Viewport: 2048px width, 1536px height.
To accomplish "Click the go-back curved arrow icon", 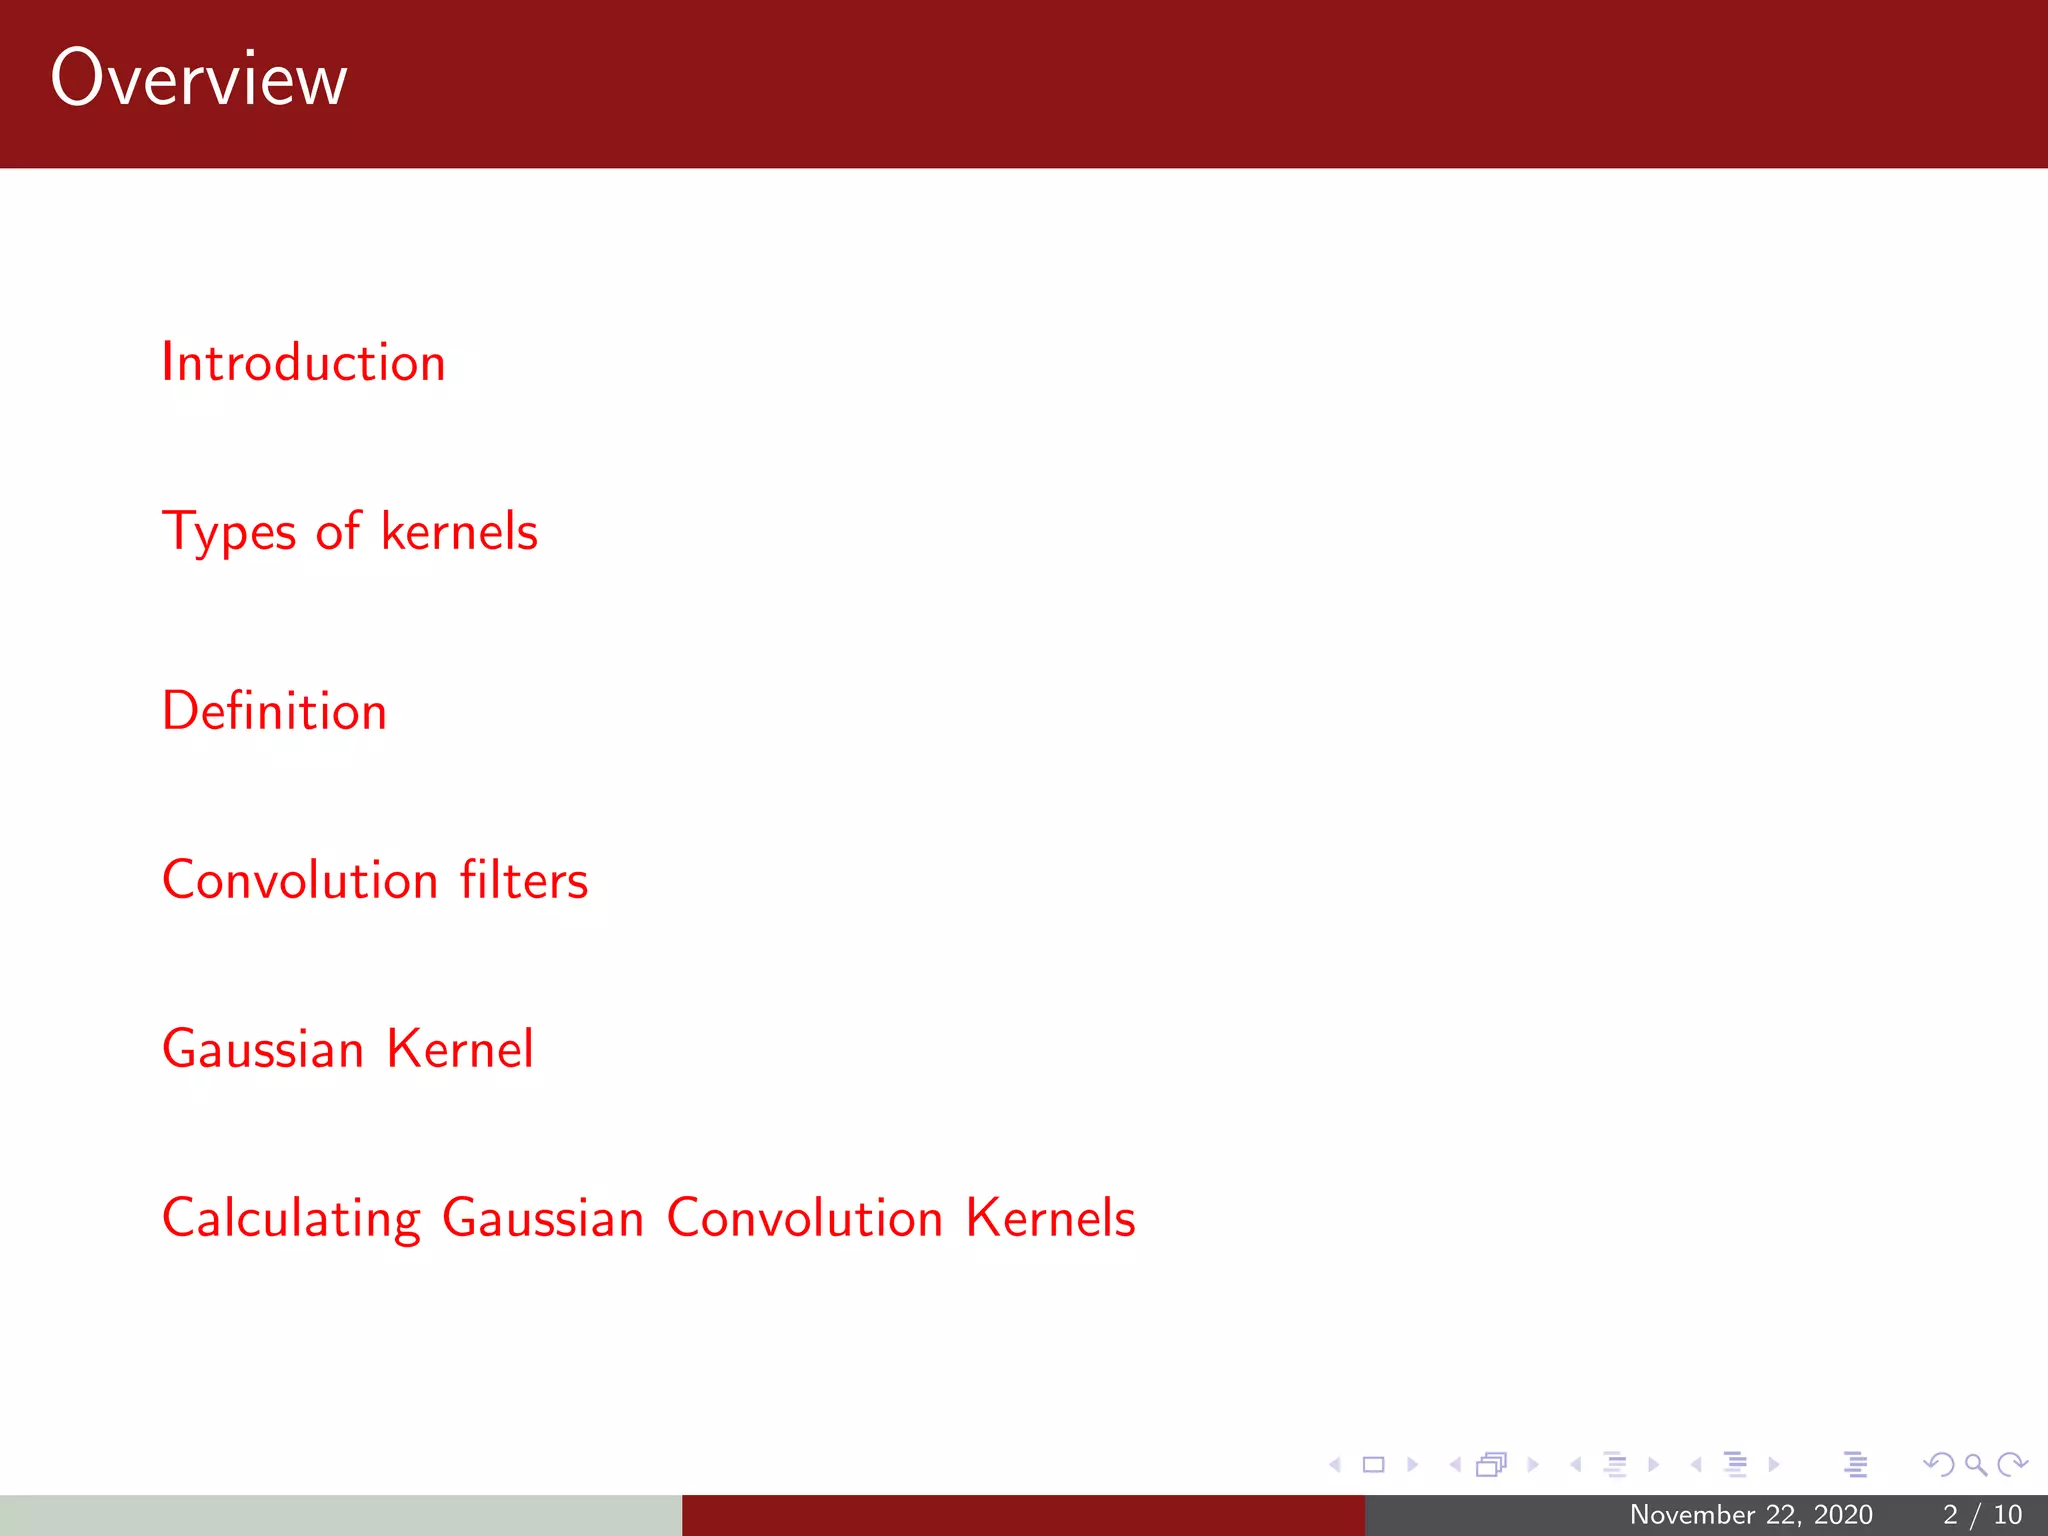I will pyautogui.click(x=1938, y=1465).
